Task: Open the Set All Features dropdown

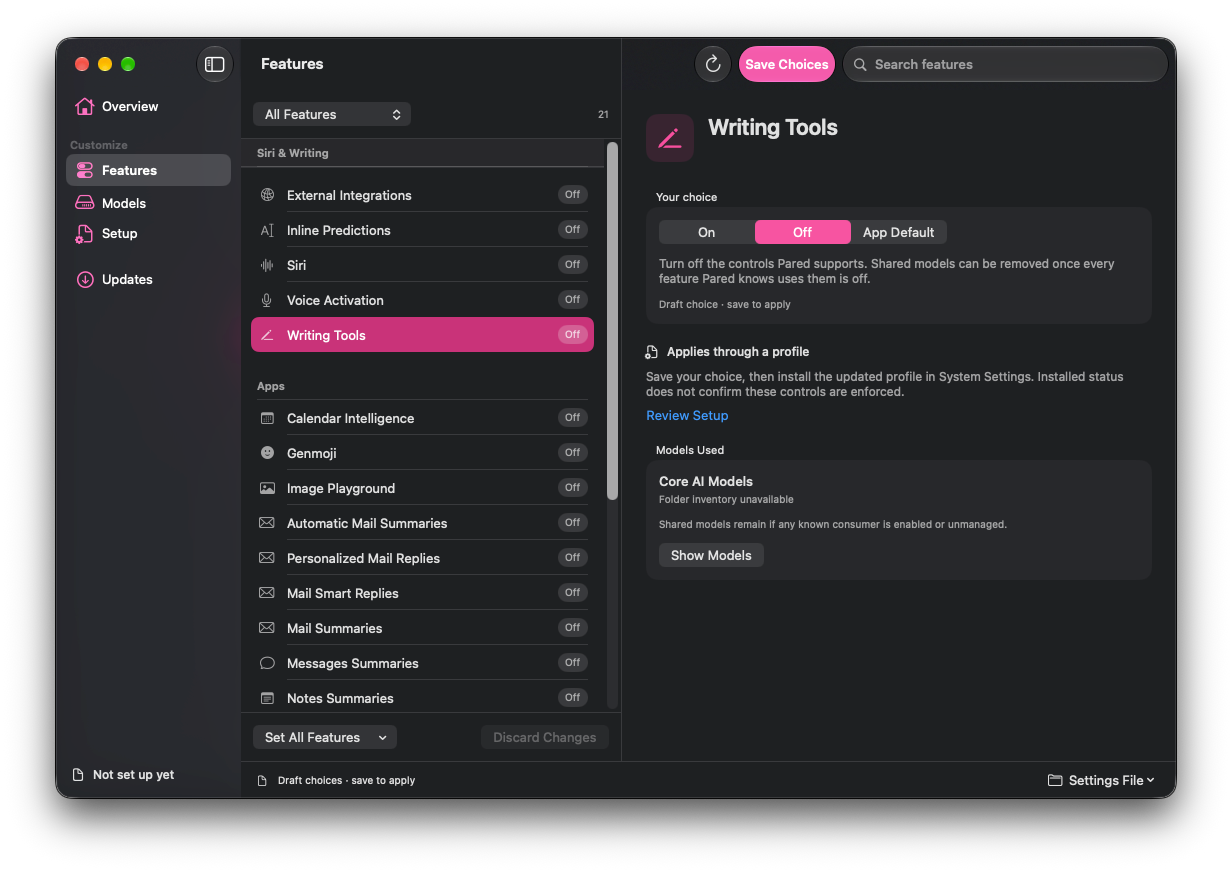Action: (325, 737)
